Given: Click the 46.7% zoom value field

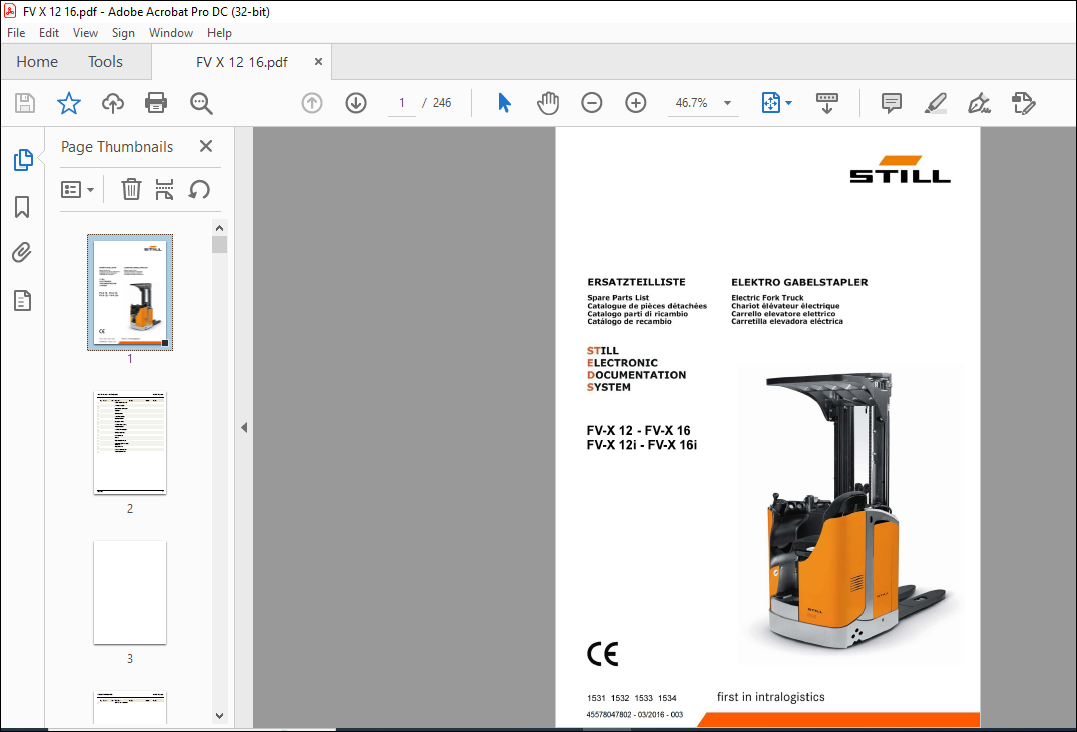Looking at the screenshot, I should tap(691, 103).
